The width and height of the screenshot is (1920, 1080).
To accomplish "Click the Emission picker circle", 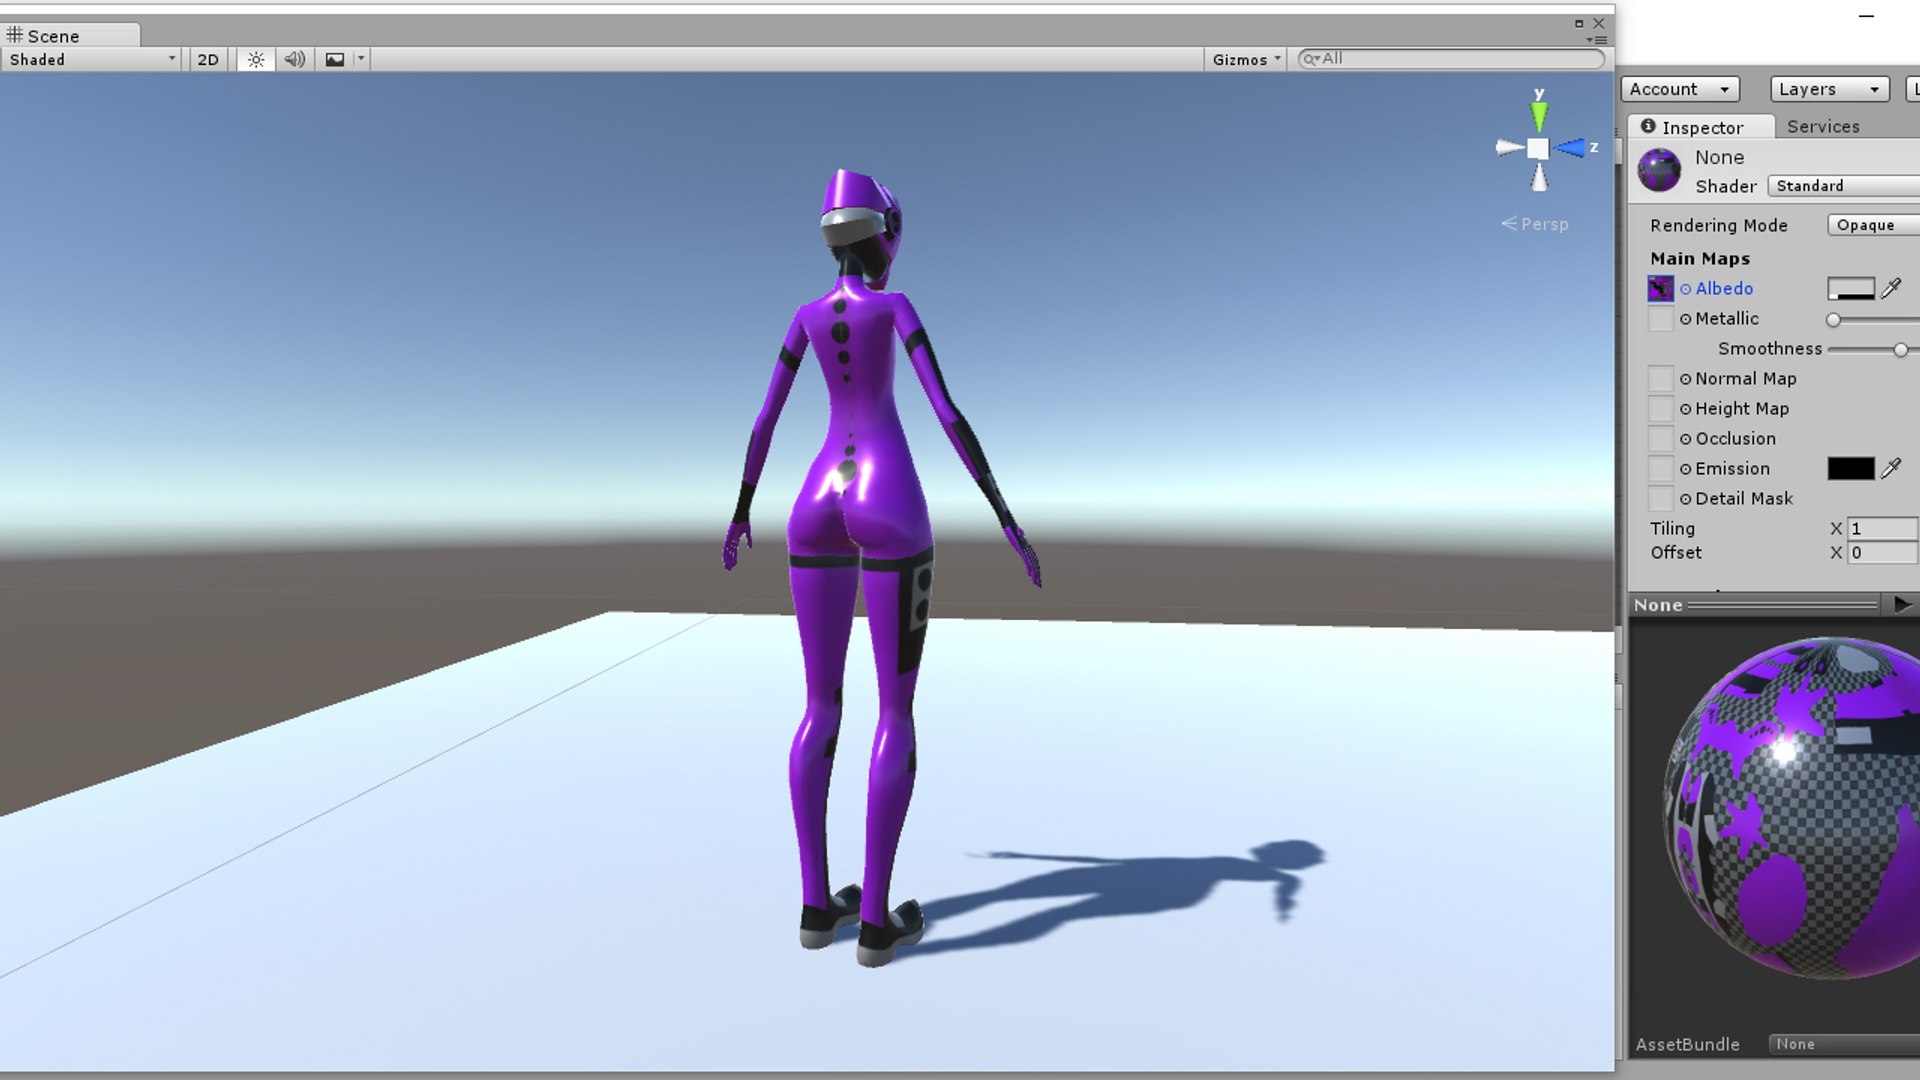I will [1686, 469].
